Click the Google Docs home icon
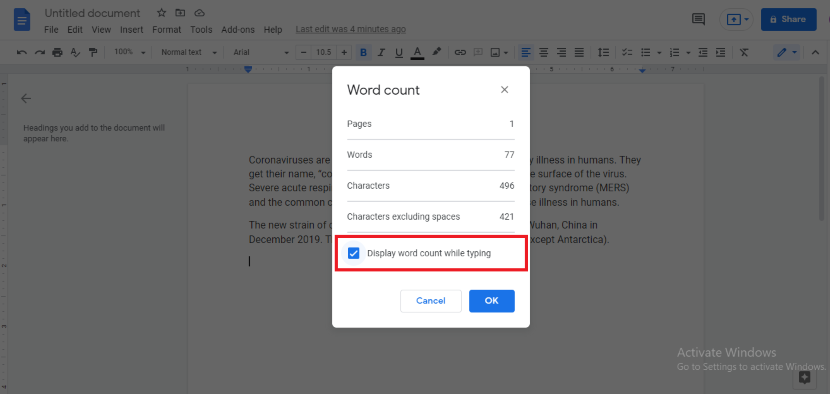830x394 pixels. click(22, 20)
